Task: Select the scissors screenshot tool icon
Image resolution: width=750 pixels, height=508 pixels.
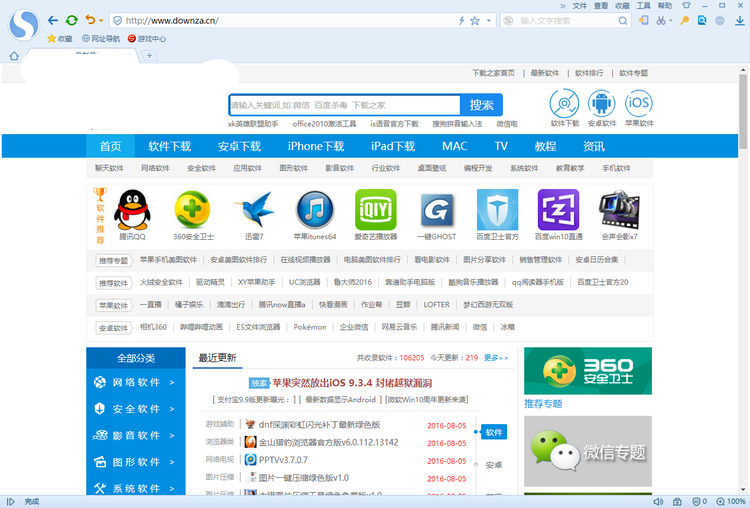Action: coord(661,21)
